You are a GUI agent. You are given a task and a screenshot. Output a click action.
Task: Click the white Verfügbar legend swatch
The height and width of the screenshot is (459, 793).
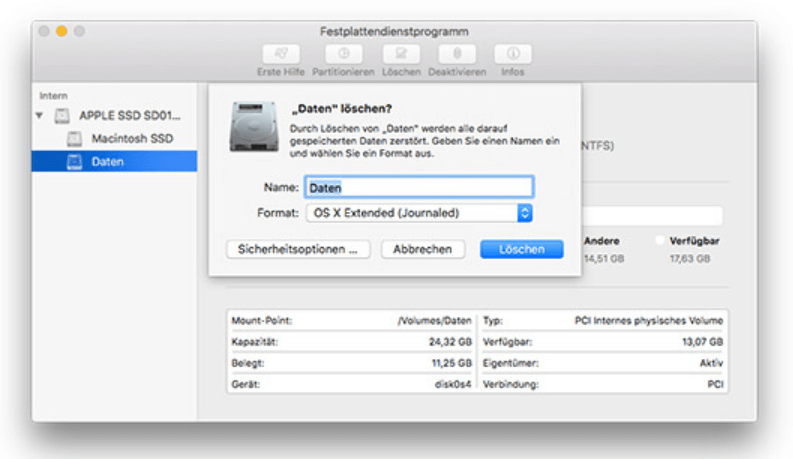(x=659, y=241)
